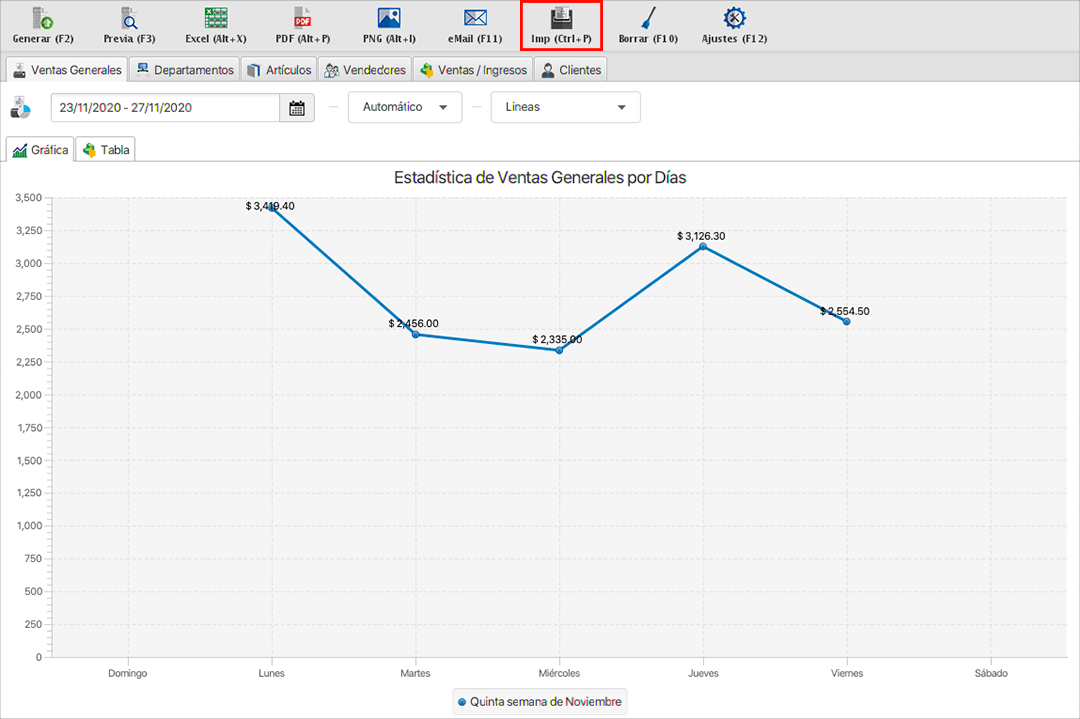
Task: Go to the Ventas / Ingresos tab
Action: (x=473, y=70)
